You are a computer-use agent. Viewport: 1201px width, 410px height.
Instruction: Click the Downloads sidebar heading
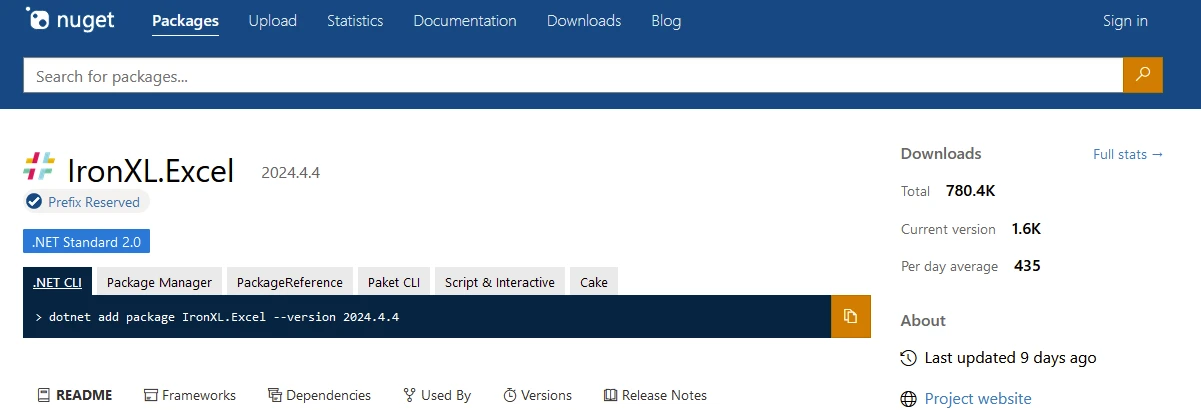coord(941,154)
